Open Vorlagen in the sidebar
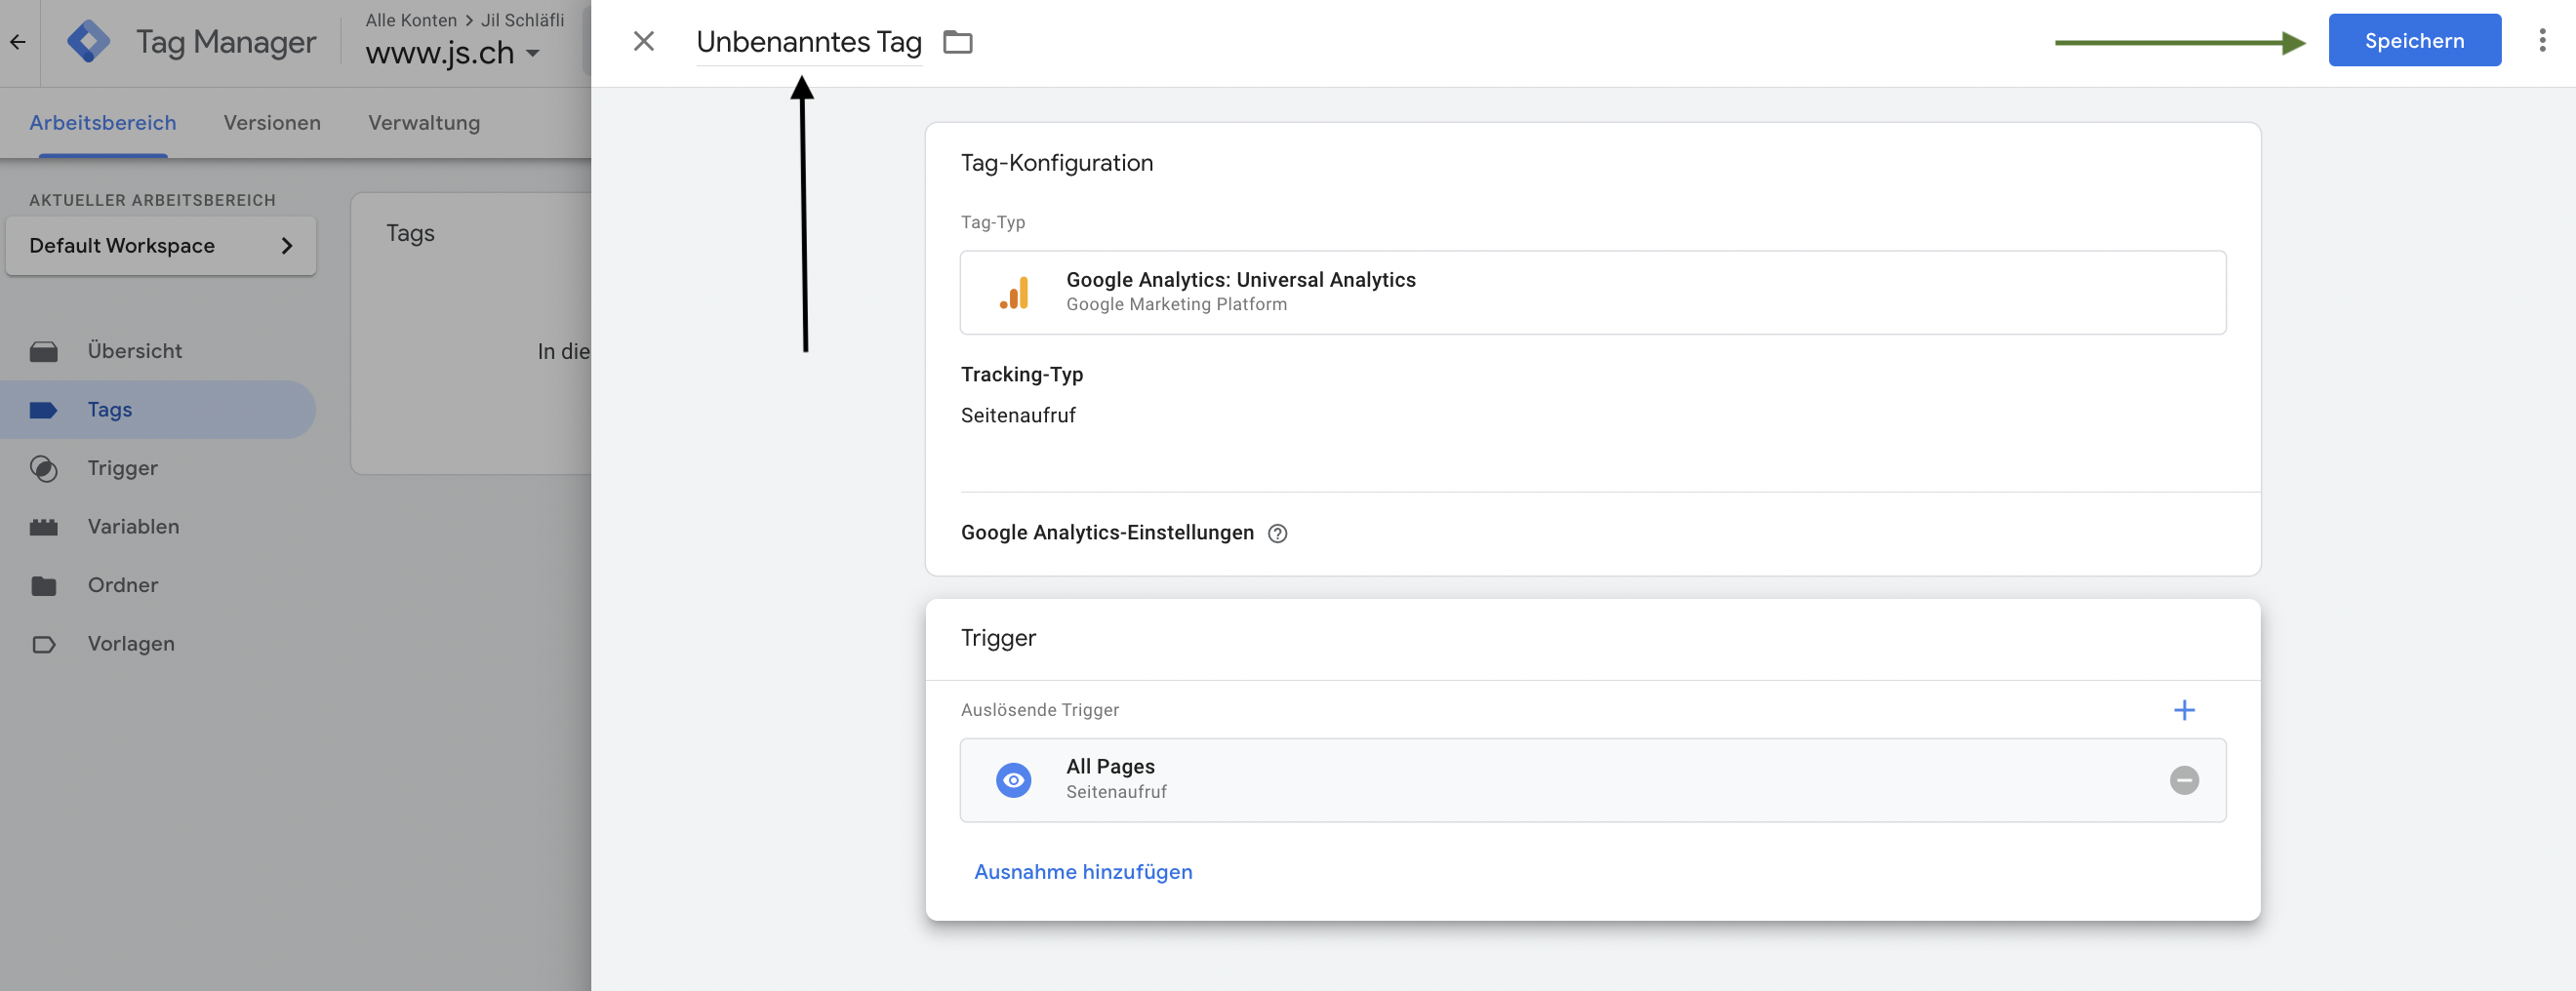2576x991 pixels. (x=158, y=644)
